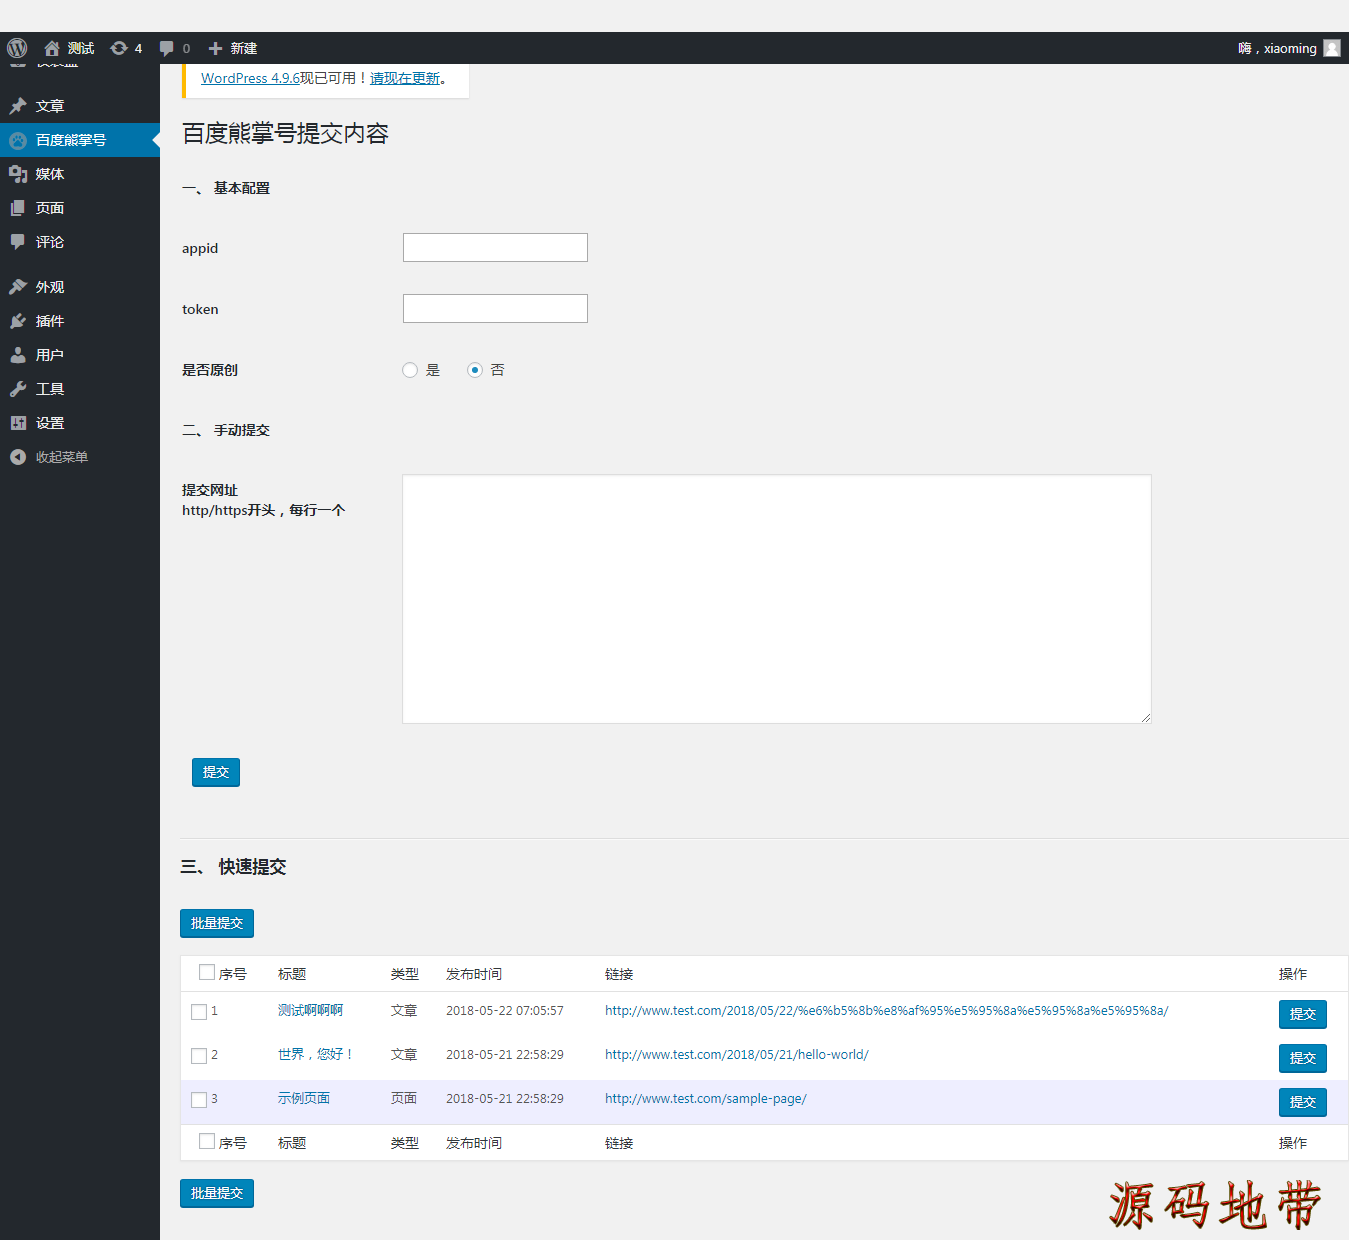
Task: Check the select-all box in table footer
Action: click(207, 1141)
